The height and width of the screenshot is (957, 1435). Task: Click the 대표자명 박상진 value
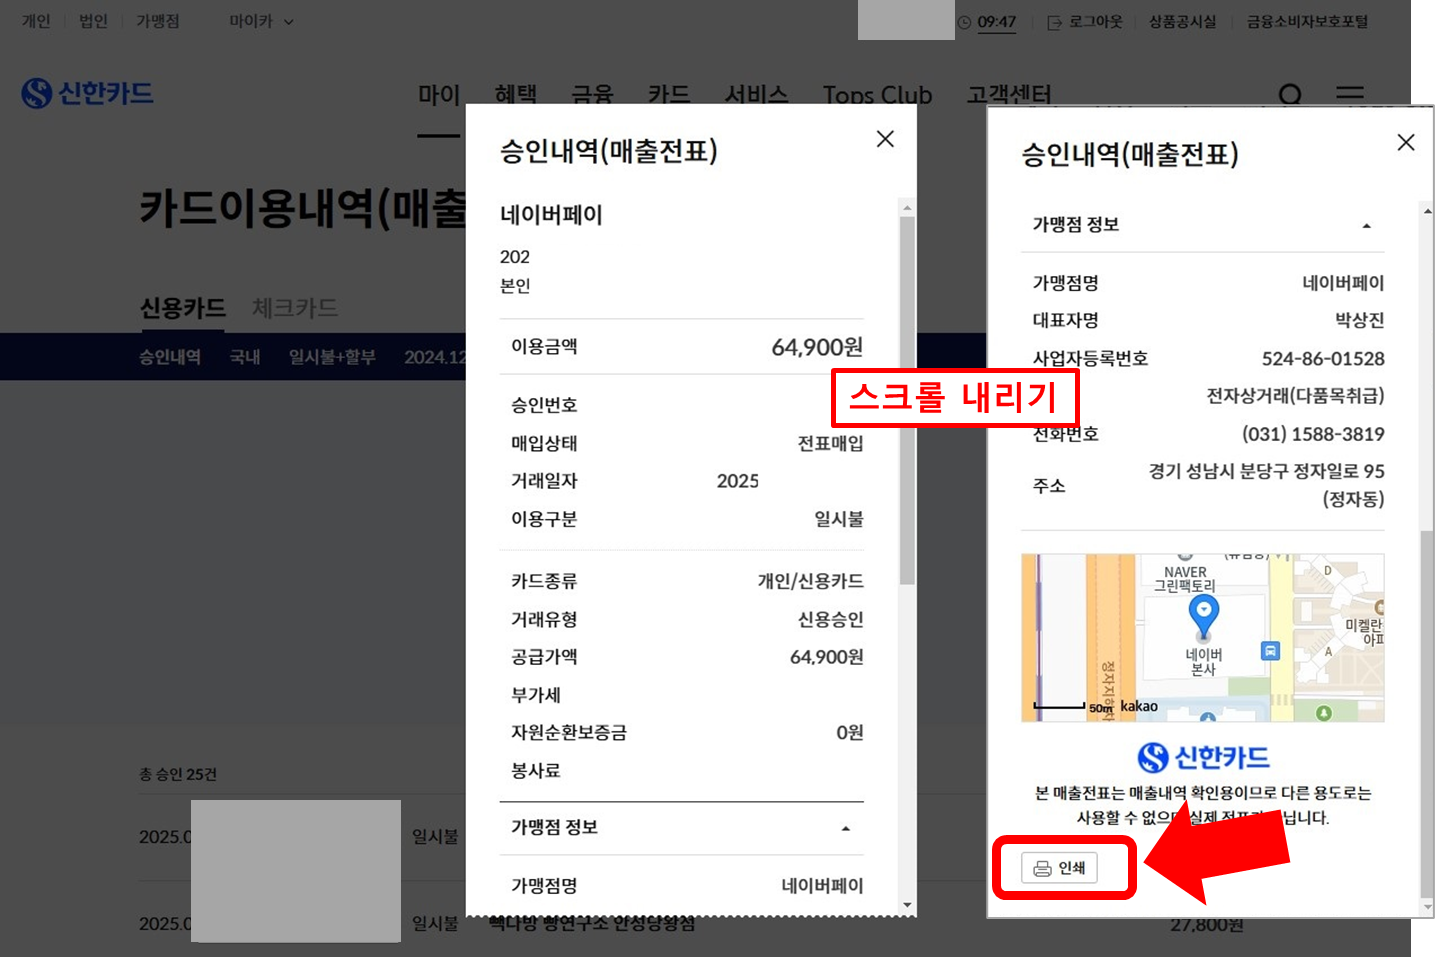1360,320
